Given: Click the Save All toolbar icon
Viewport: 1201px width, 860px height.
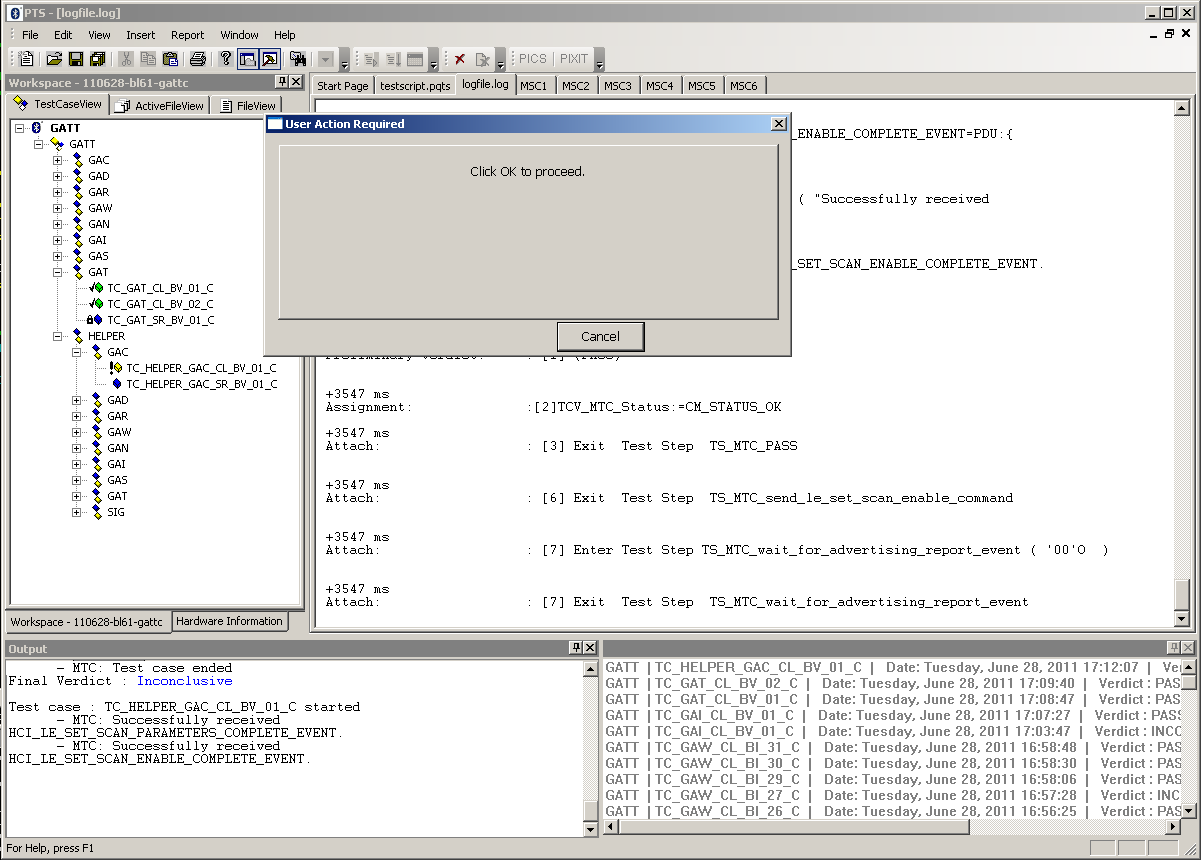Looking at the screenshot, I should point(97,59).
